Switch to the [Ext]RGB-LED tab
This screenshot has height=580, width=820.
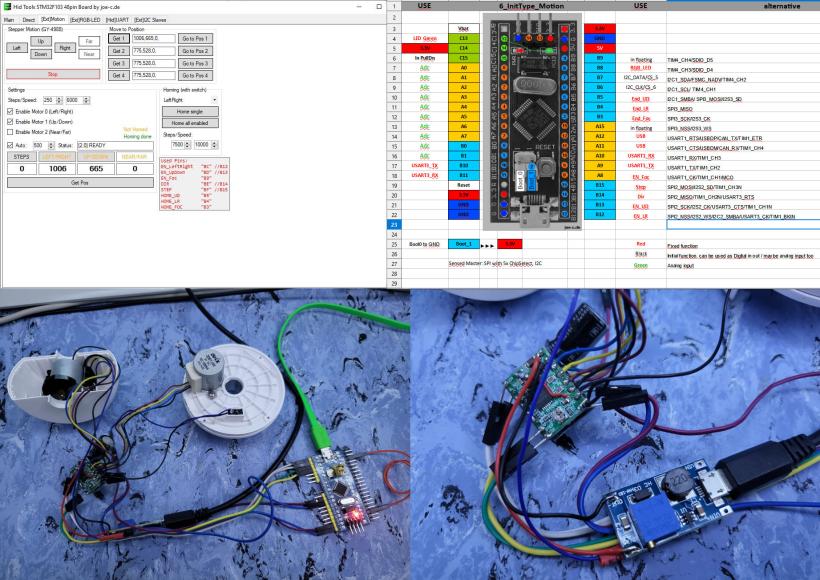(84, 19)
